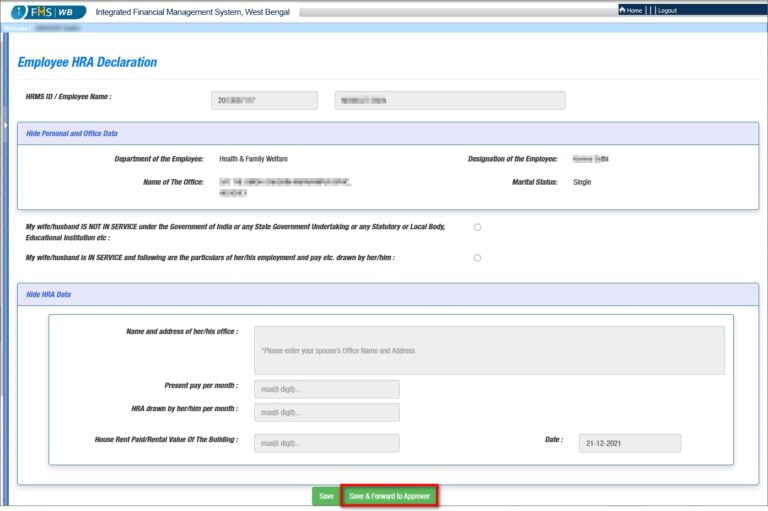The image size is (768, 511).
Task: Click 'Health & Family Welfare' department text
Action: pos(253,159)
